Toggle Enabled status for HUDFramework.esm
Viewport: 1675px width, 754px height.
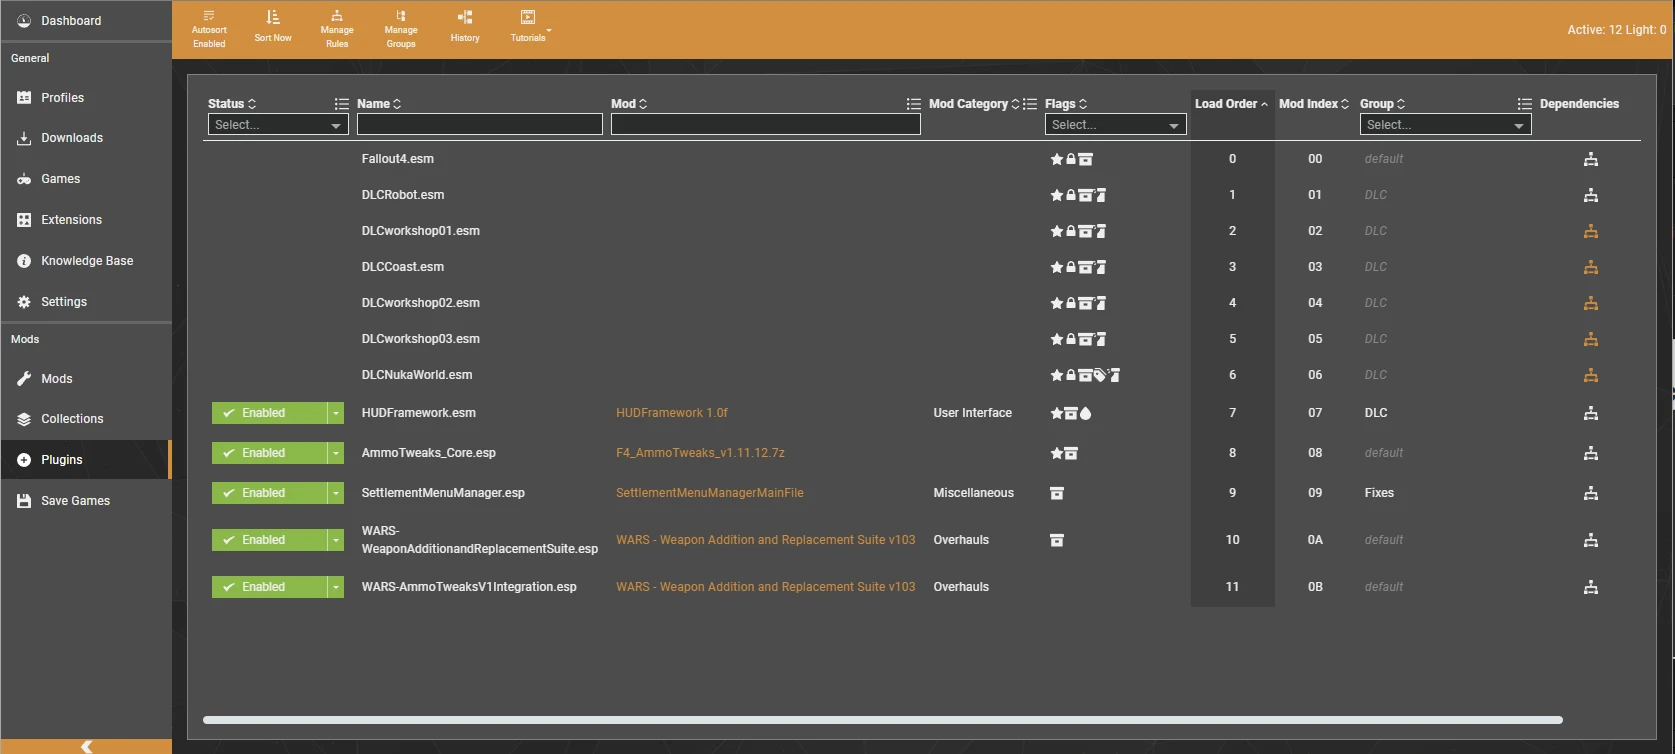point(269,413)
